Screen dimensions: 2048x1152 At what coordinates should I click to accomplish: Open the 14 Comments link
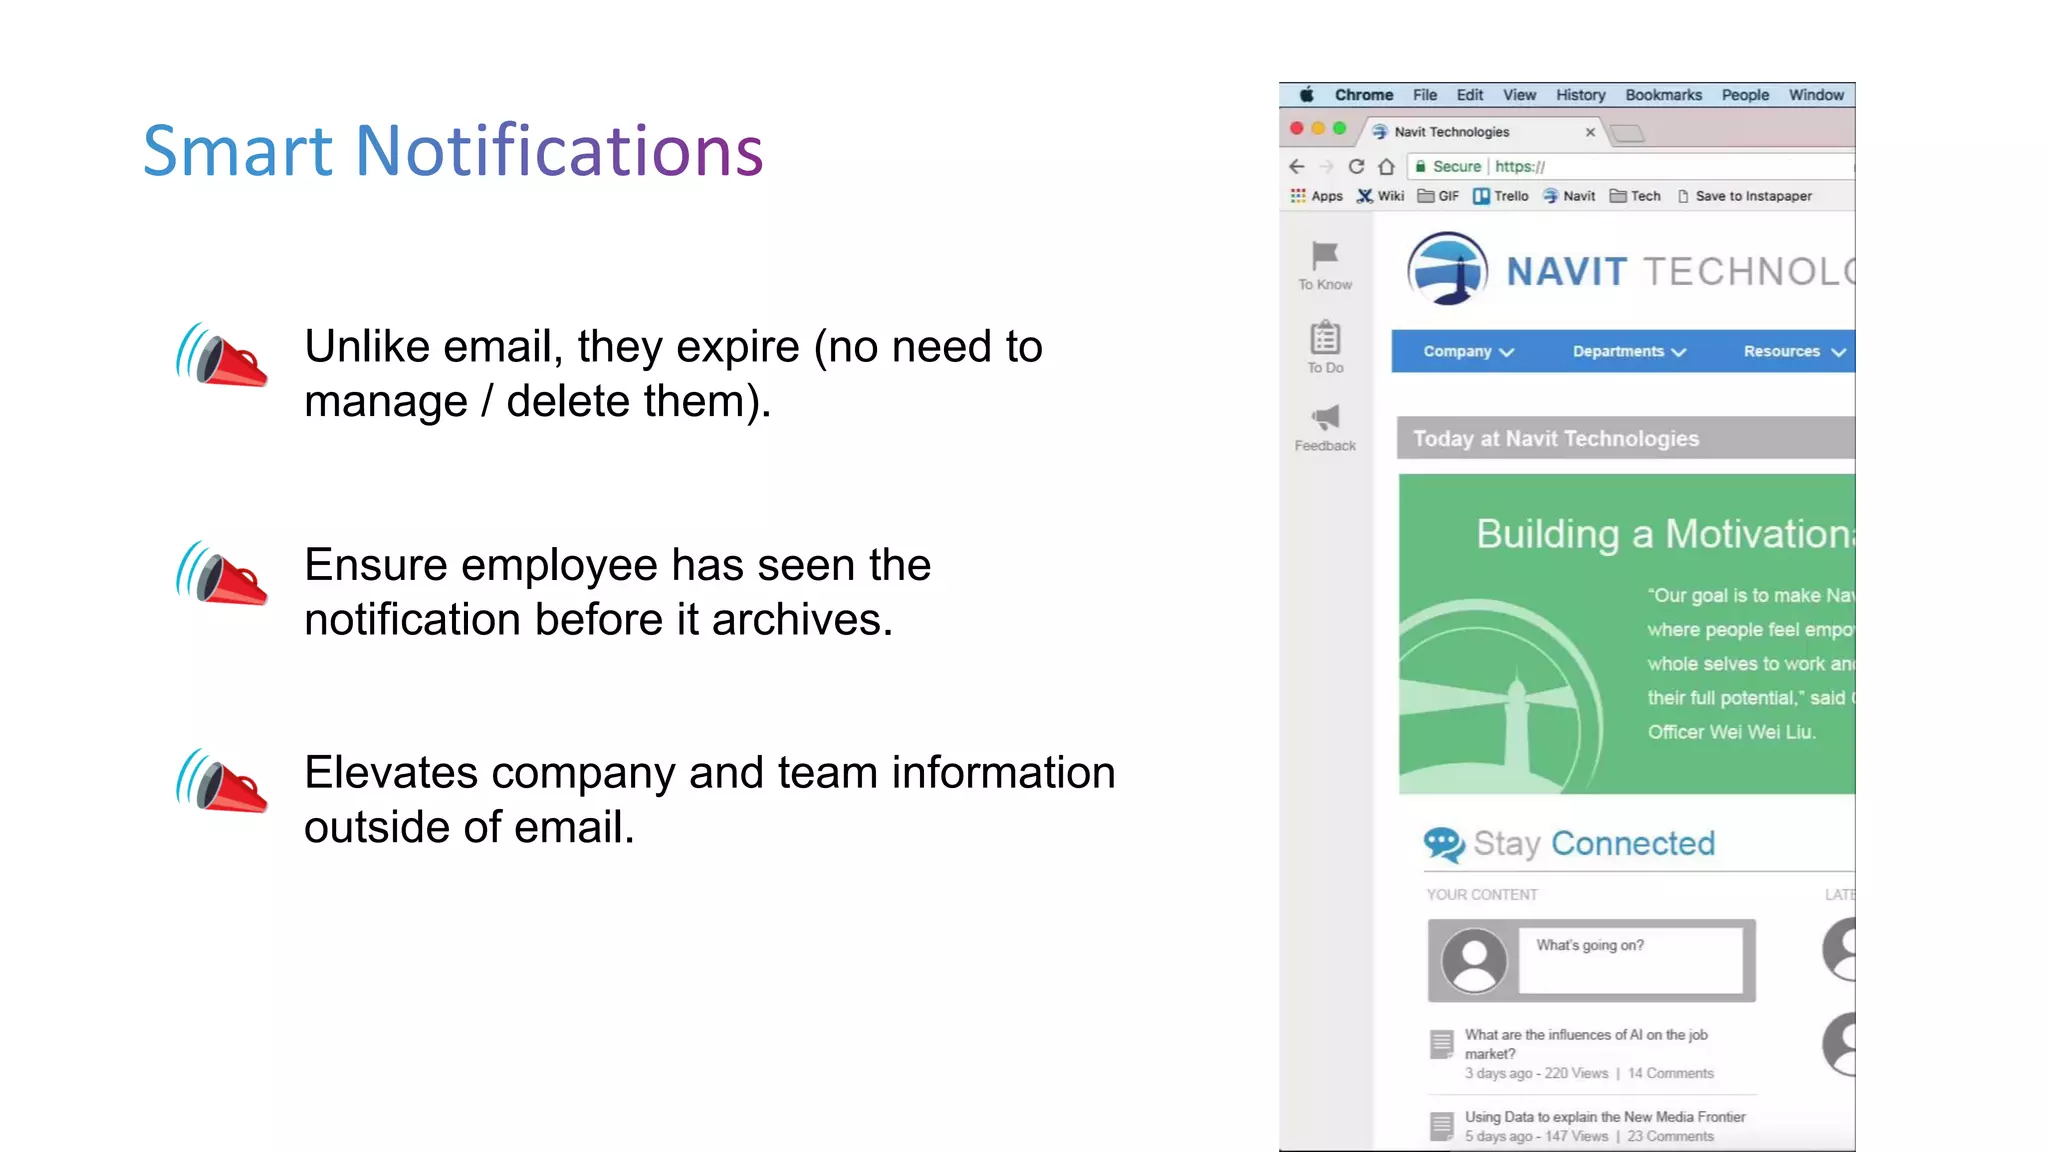coord(1670,1073)
